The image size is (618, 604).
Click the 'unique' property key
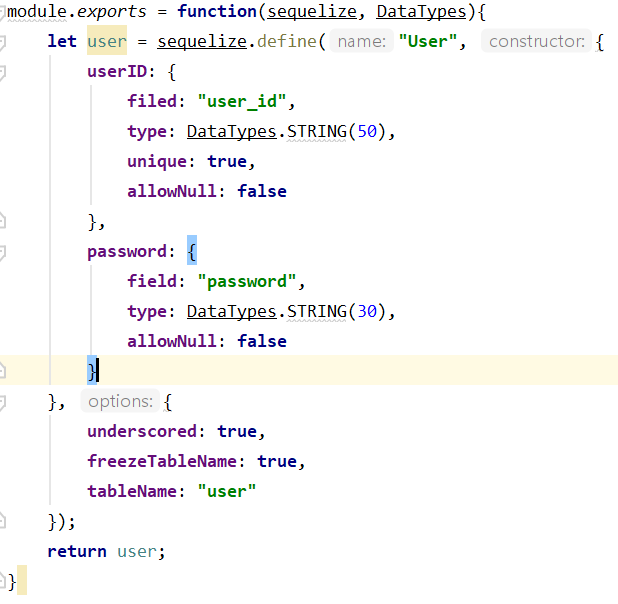pyautogui.click(x=157, y=161)
